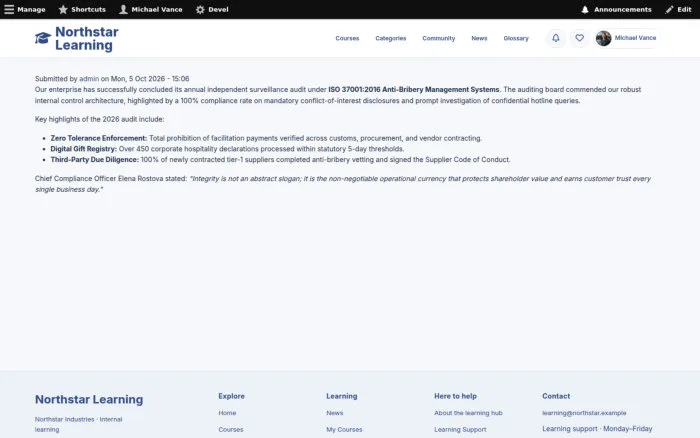This screenshot has width=700, height=438.
Task: Click Submitted date Mon, 5 Oct 2026 text
Action: tap(150, 79)
